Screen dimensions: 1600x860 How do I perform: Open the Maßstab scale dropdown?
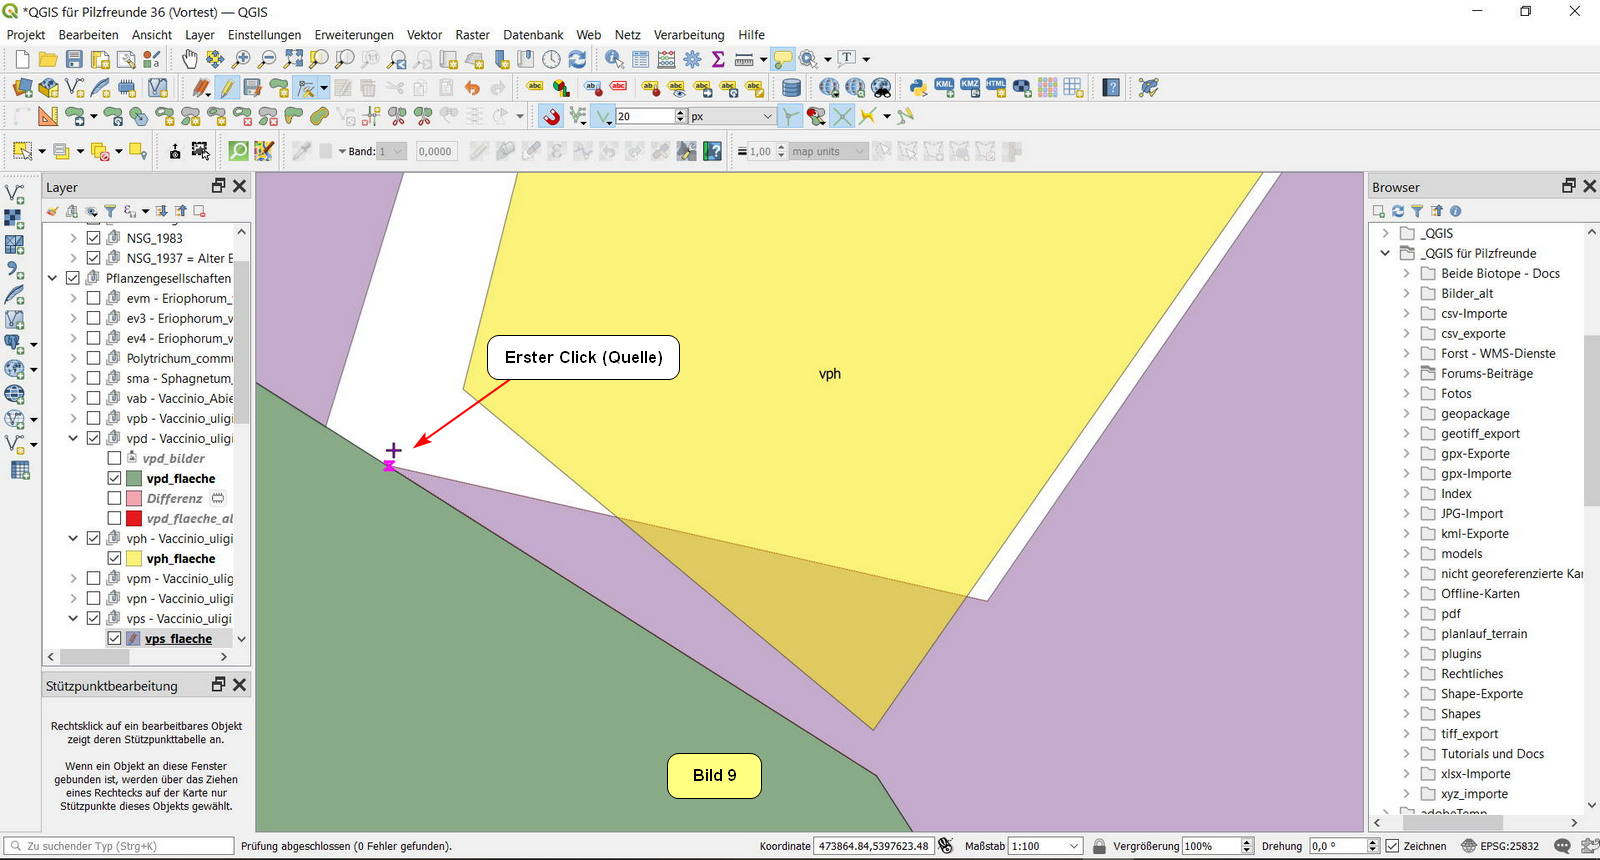coord(1074,846)
